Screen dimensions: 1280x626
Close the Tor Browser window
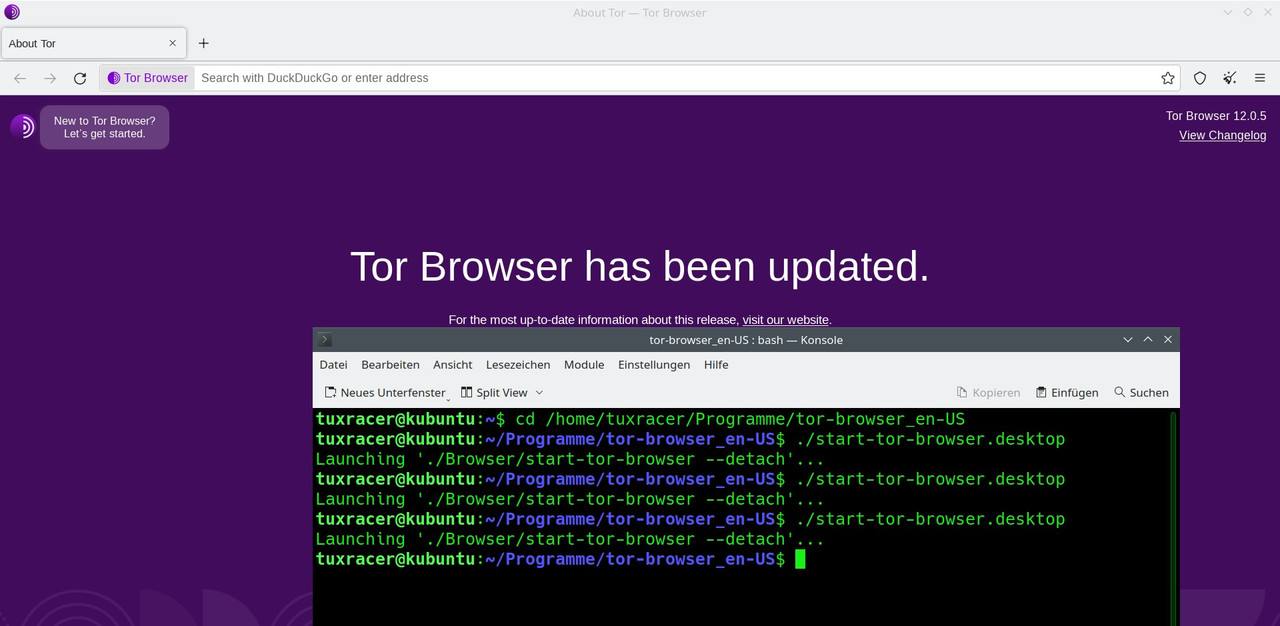pos(1267,12)
